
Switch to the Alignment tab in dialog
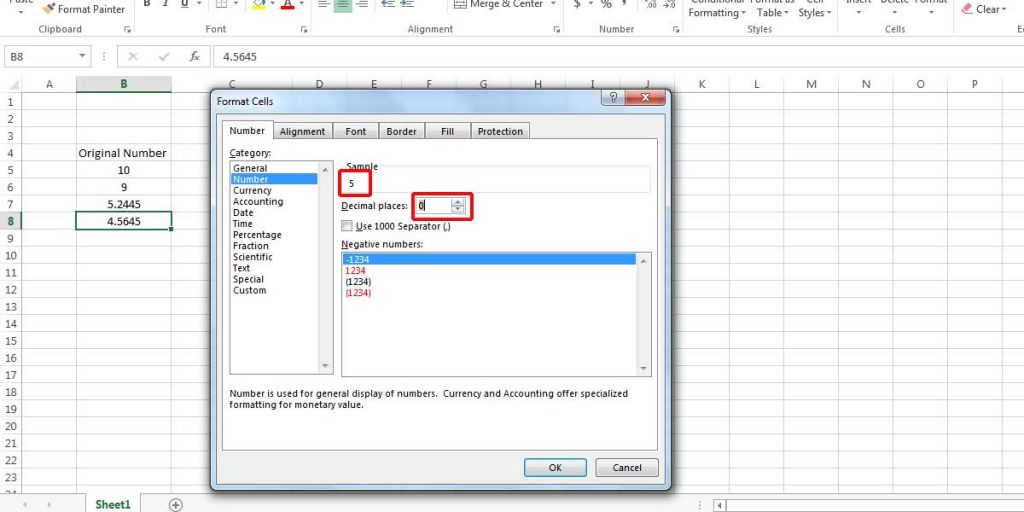(x=302, y=131)
